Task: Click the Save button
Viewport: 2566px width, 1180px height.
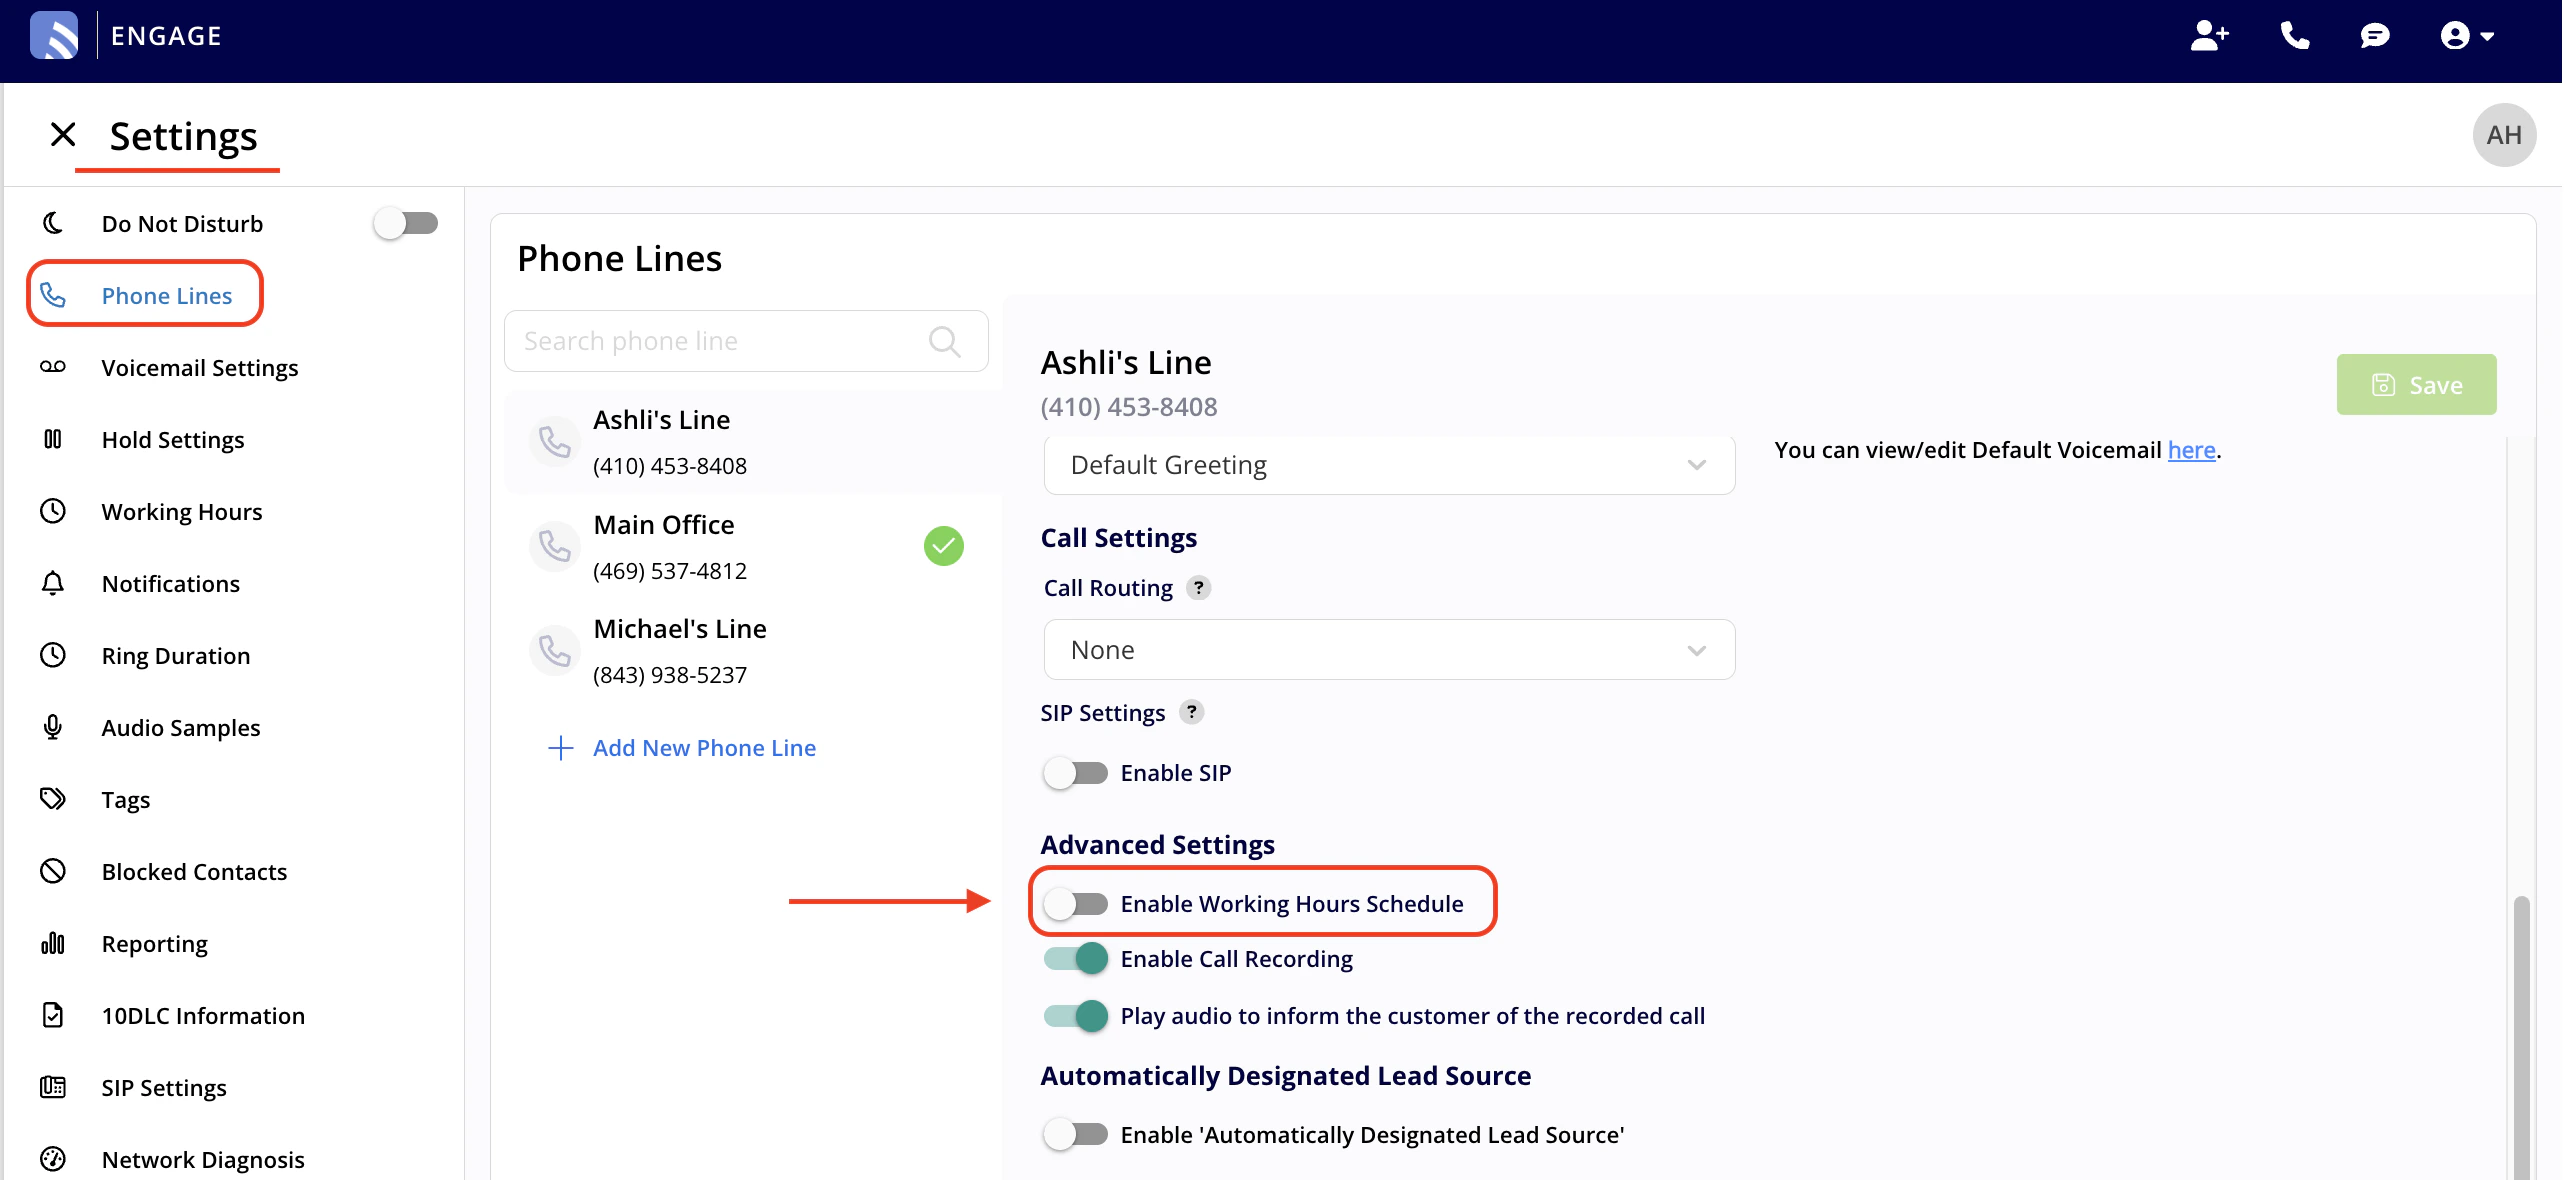Action: point(2416,384)
